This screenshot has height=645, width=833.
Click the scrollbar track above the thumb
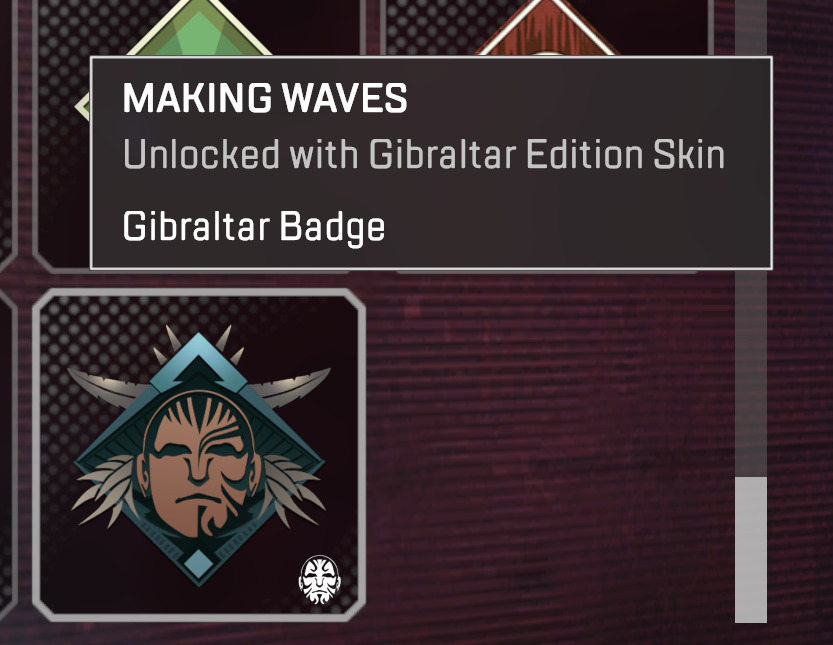751,372
